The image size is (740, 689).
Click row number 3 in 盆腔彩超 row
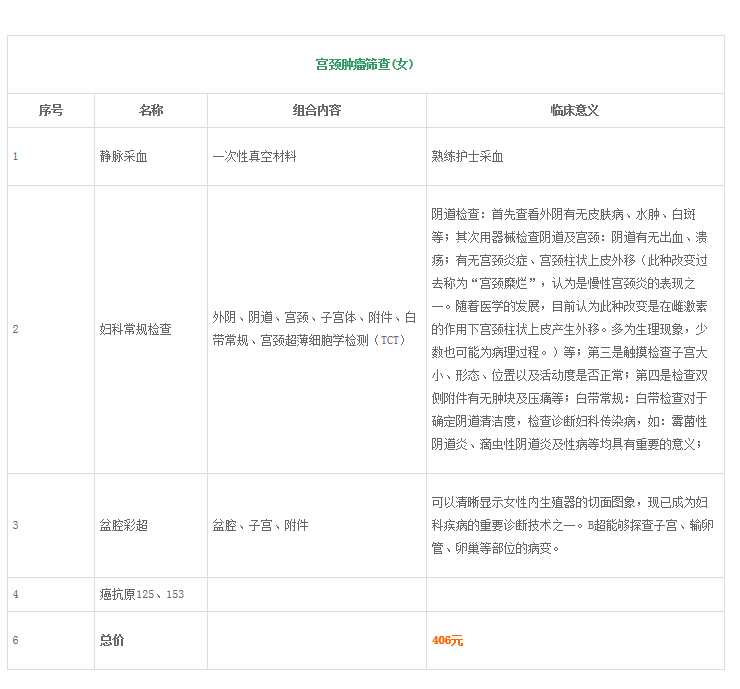16,525
